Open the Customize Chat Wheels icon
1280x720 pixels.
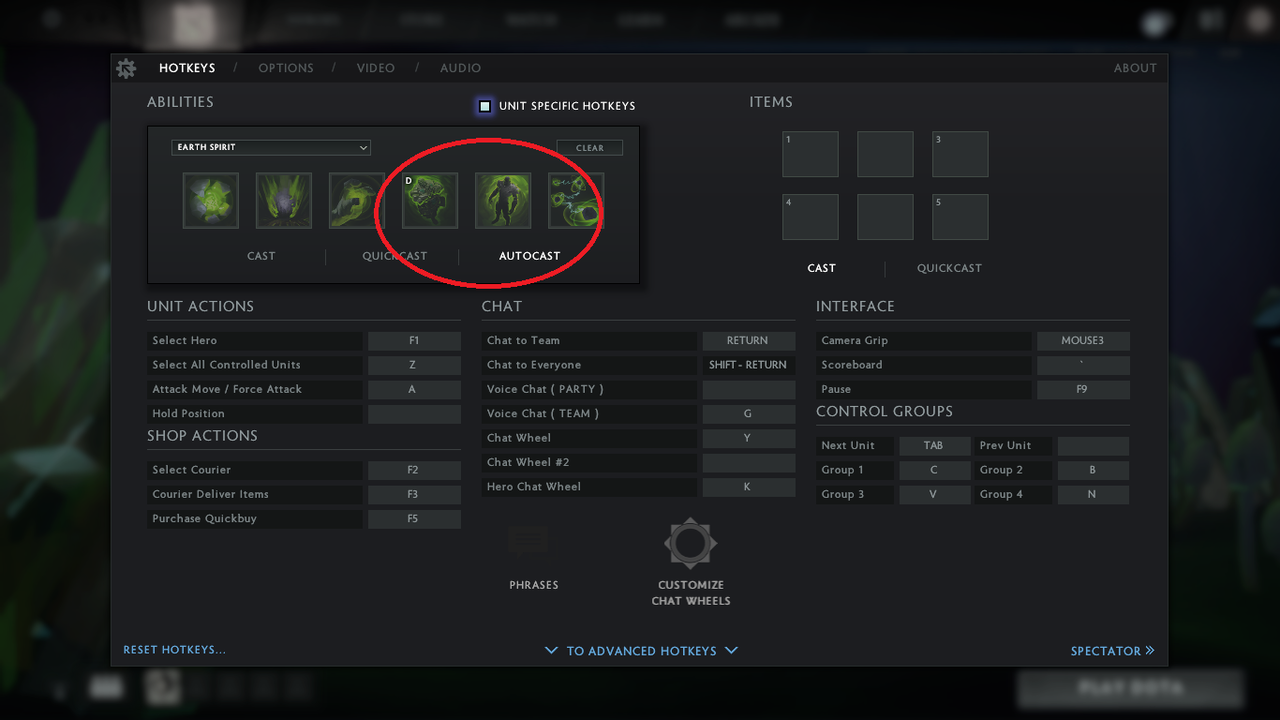tap(691, 544)
